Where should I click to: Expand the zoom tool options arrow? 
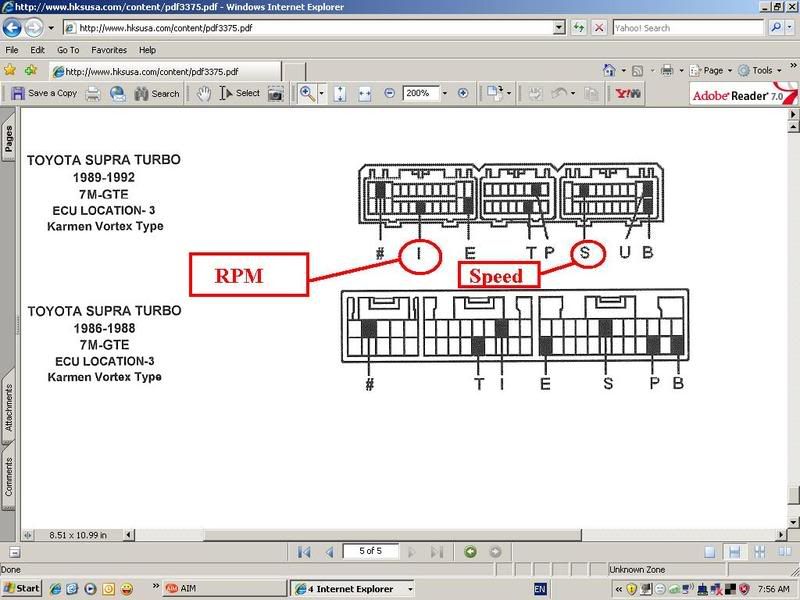321,93
